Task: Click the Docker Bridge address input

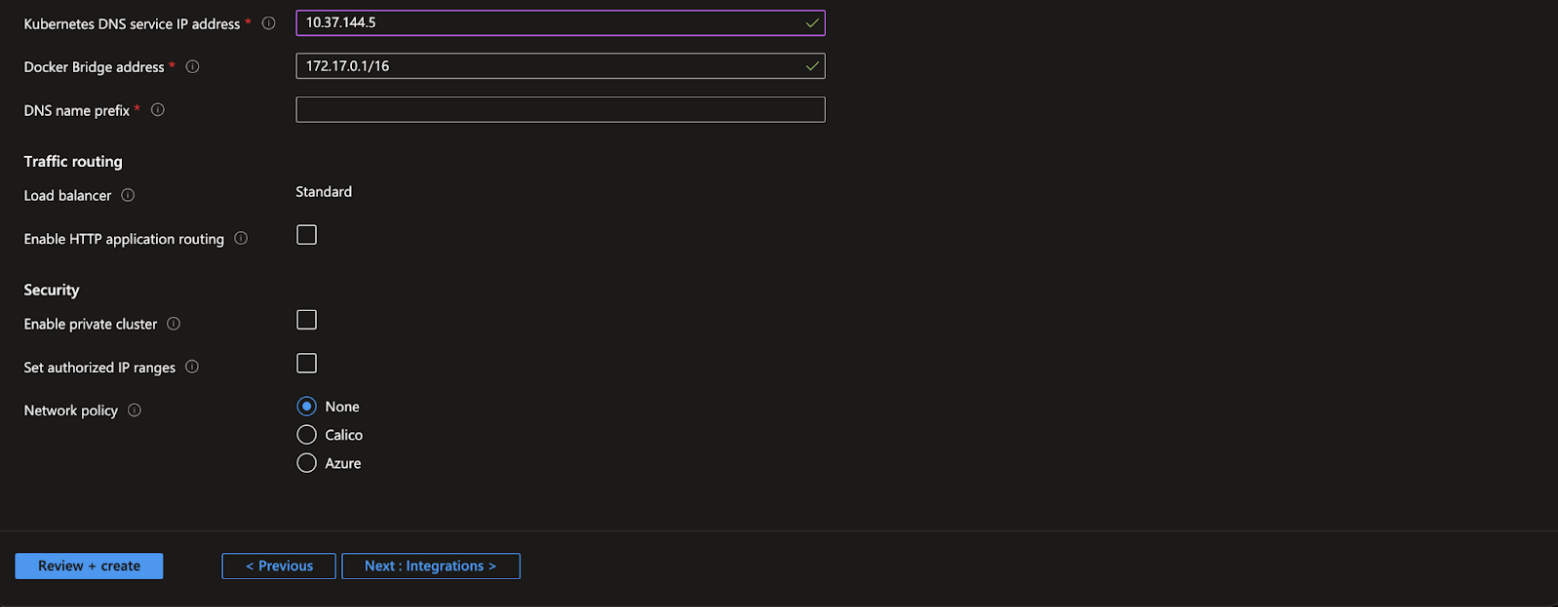Action: [x=550, y=67]
